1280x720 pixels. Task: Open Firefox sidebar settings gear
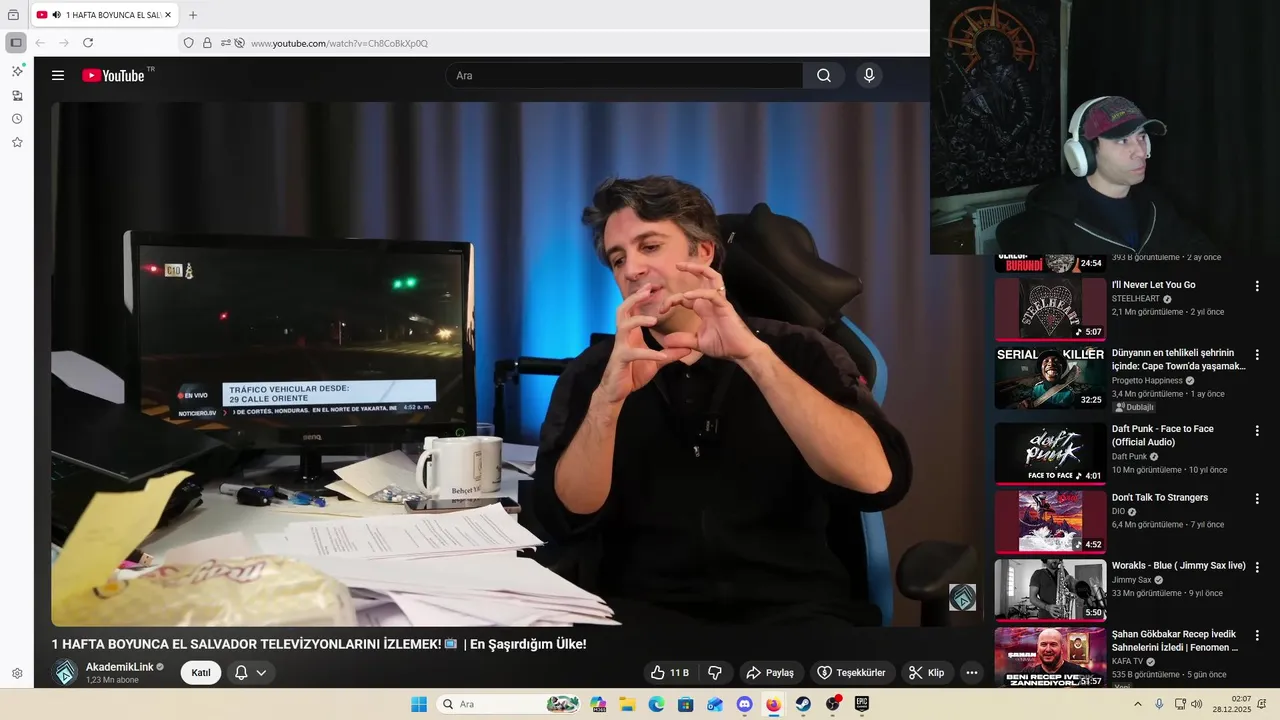(17, 674)
